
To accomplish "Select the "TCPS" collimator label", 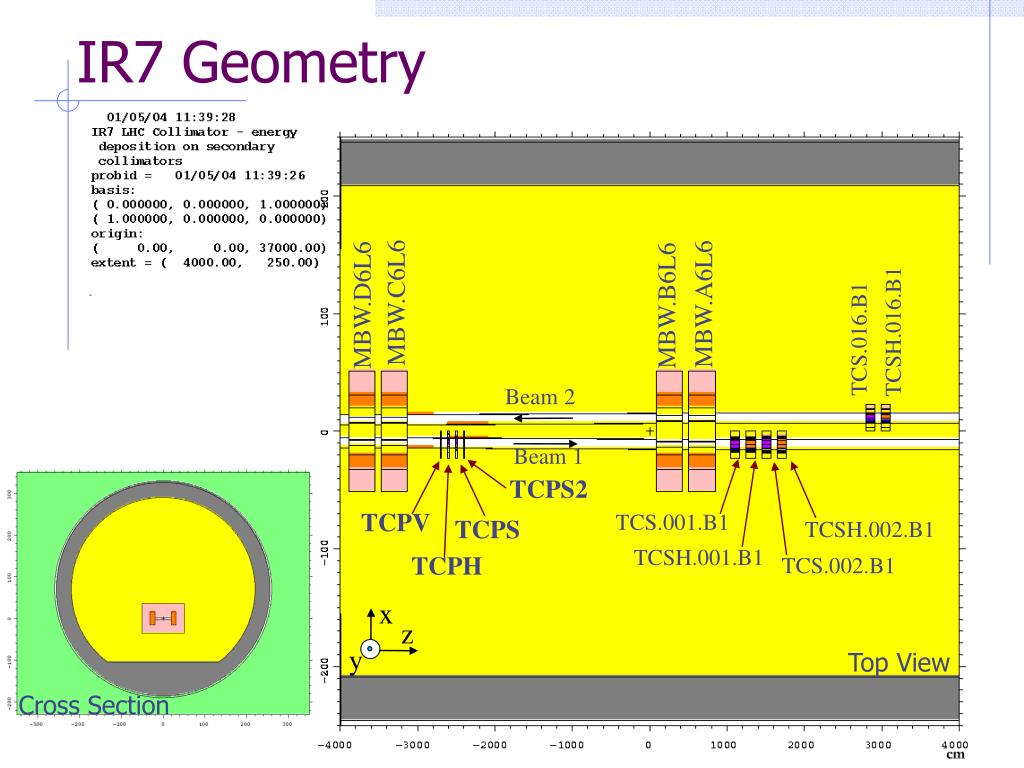I will click(x=487, y=530).
